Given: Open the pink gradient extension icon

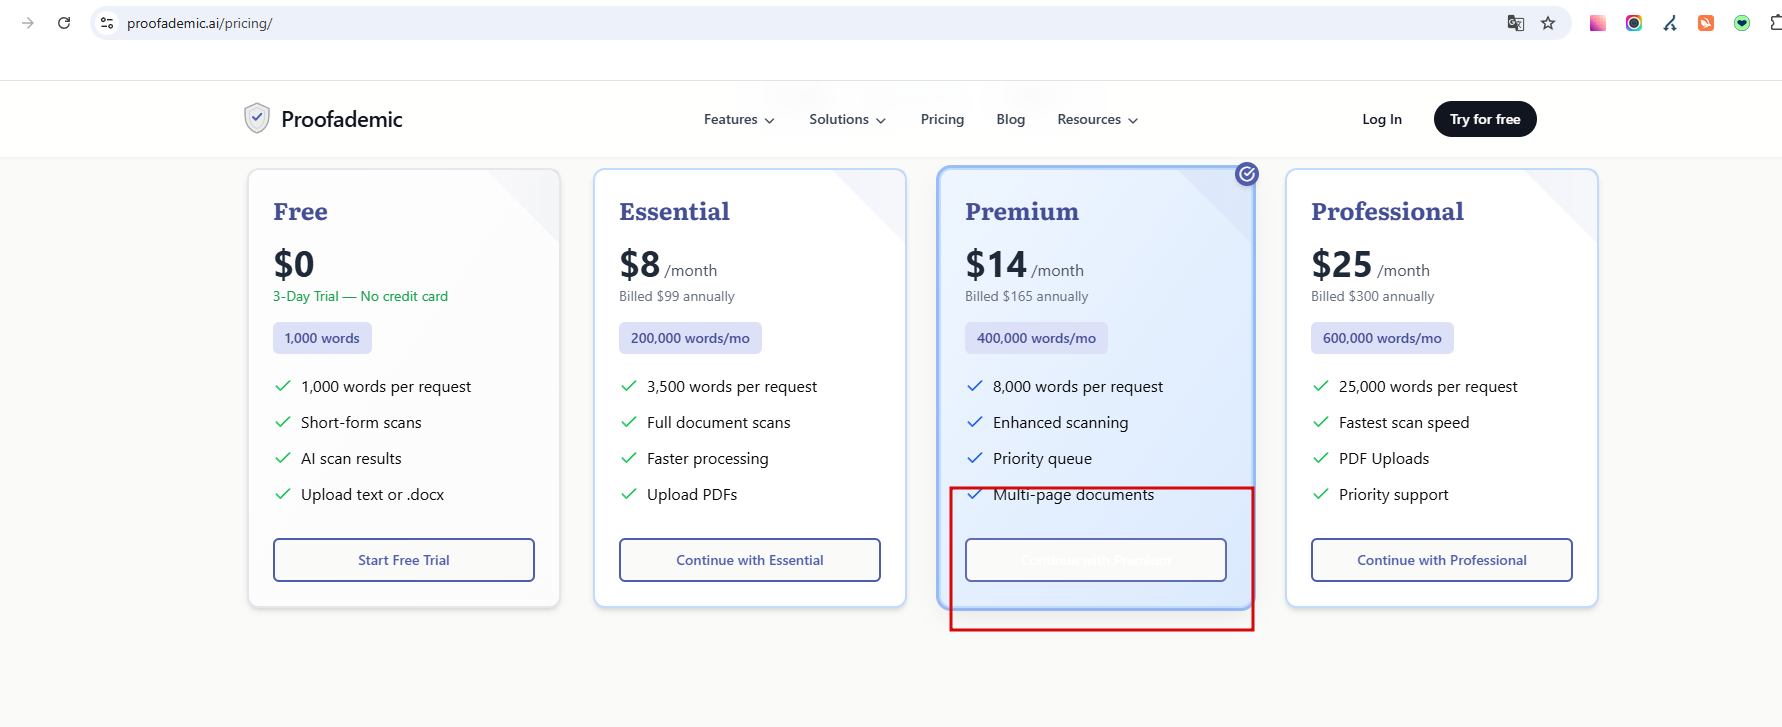Looking at the screenshot, I should [x=1598, y=23].
